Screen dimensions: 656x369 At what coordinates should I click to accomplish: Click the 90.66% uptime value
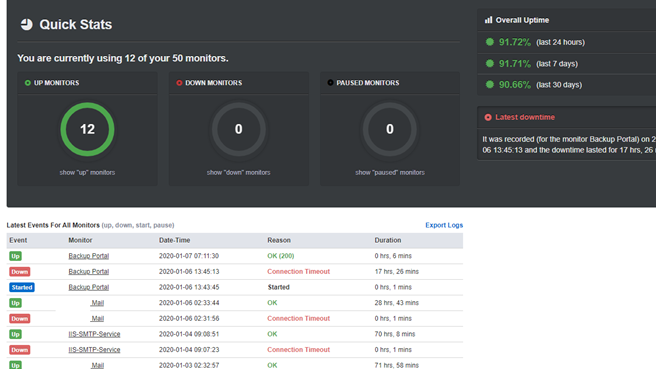point(515,85)
